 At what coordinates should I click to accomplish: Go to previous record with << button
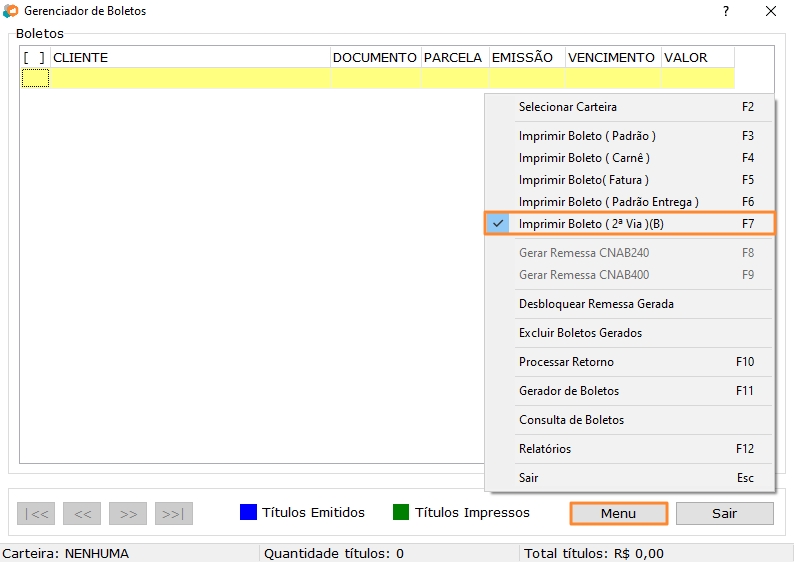coord(82,513)
